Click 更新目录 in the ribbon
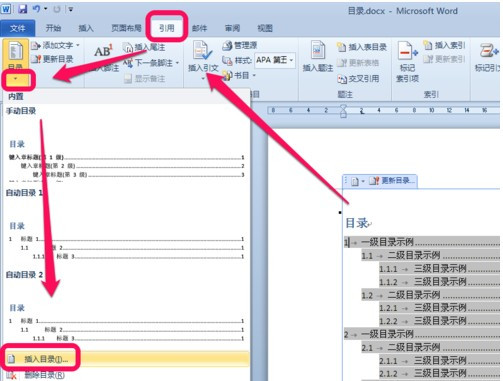Screen dimensions: 503x381 click(52, 59)
